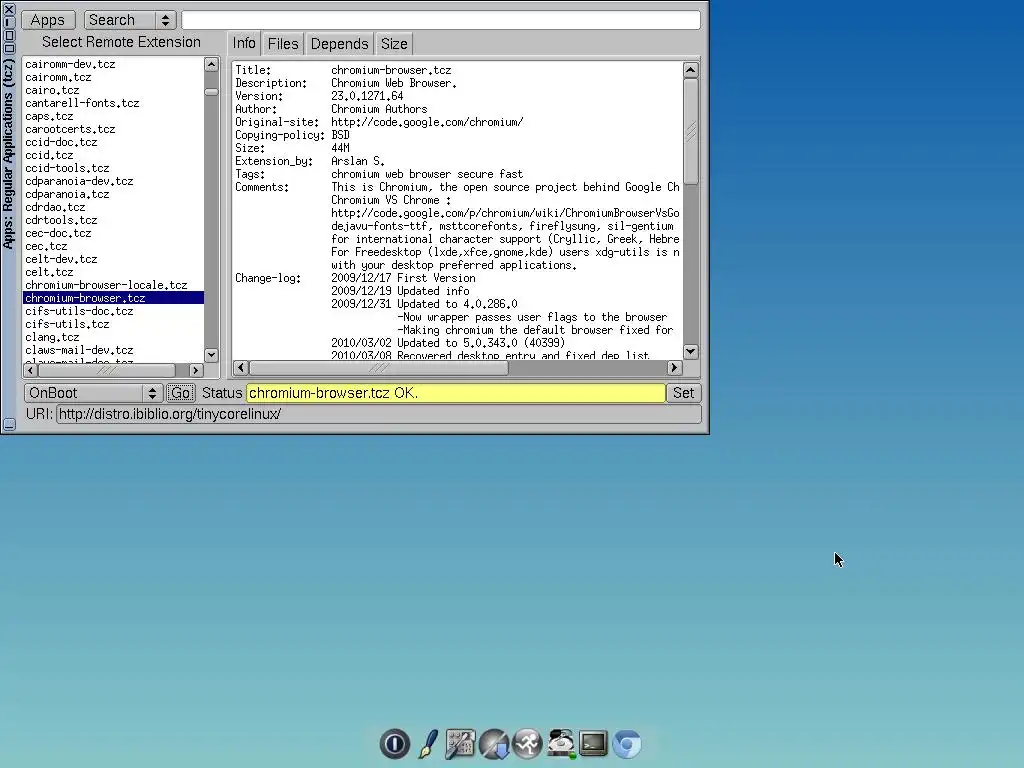Switch to the Size tab

pyautogui.click(x=394, y=44)
